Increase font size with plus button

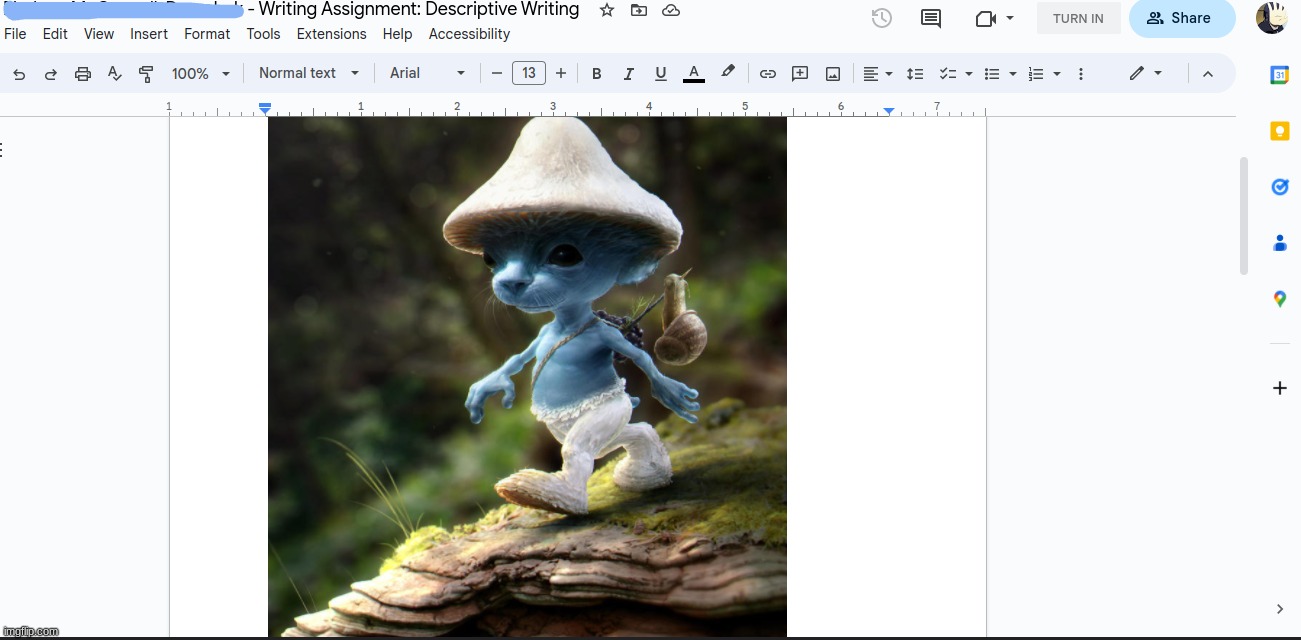(x=561, y=74)
